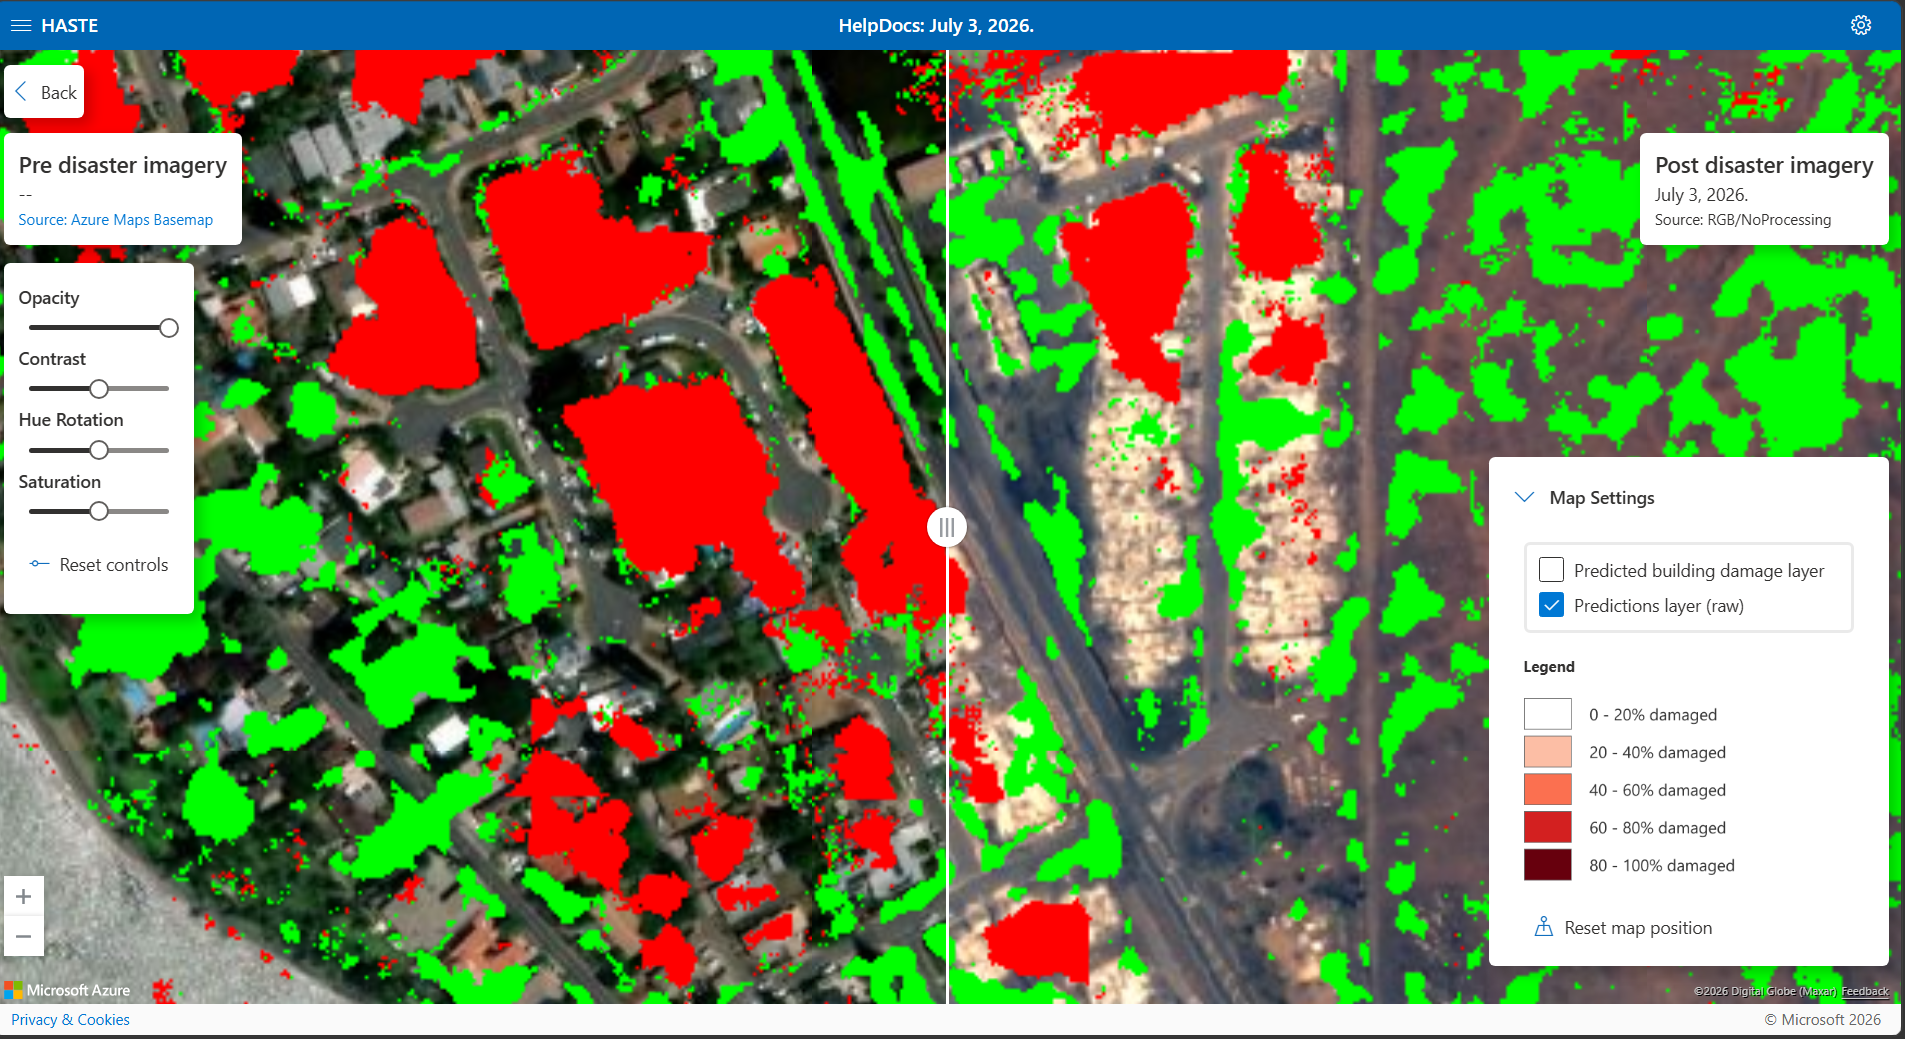
Task: Click the ©2026 Digital Globe (Maxar) attribution
Action: click(x=1766, y=991)
